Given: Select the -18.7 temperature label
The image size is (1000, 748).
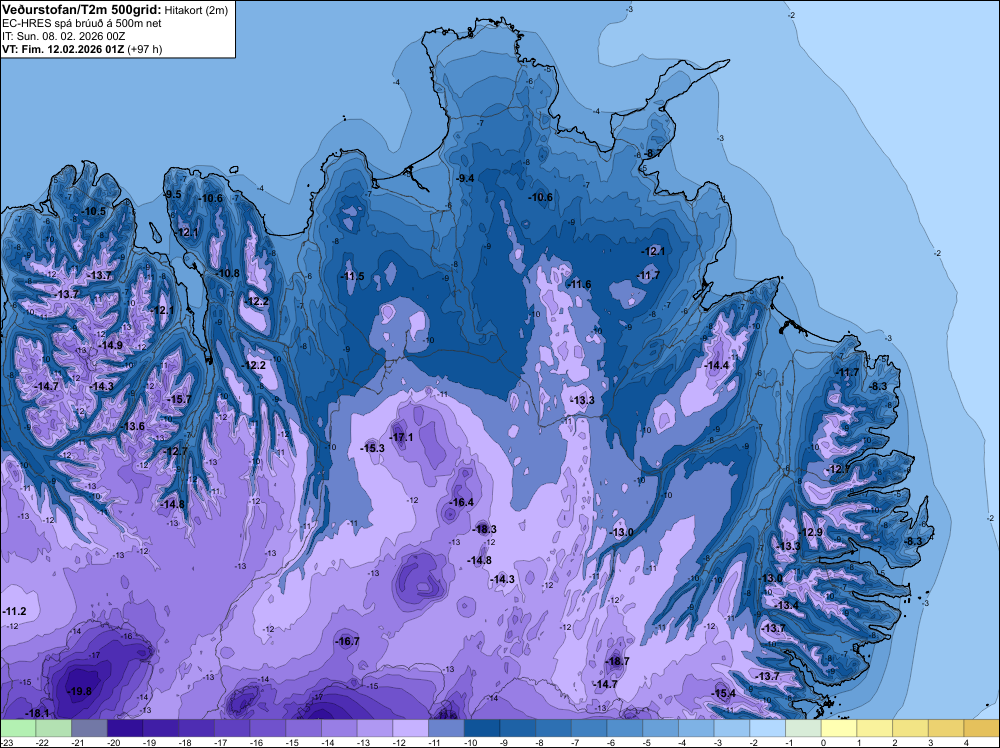Looking at the screenshot, I should click(x=617, y=661).
